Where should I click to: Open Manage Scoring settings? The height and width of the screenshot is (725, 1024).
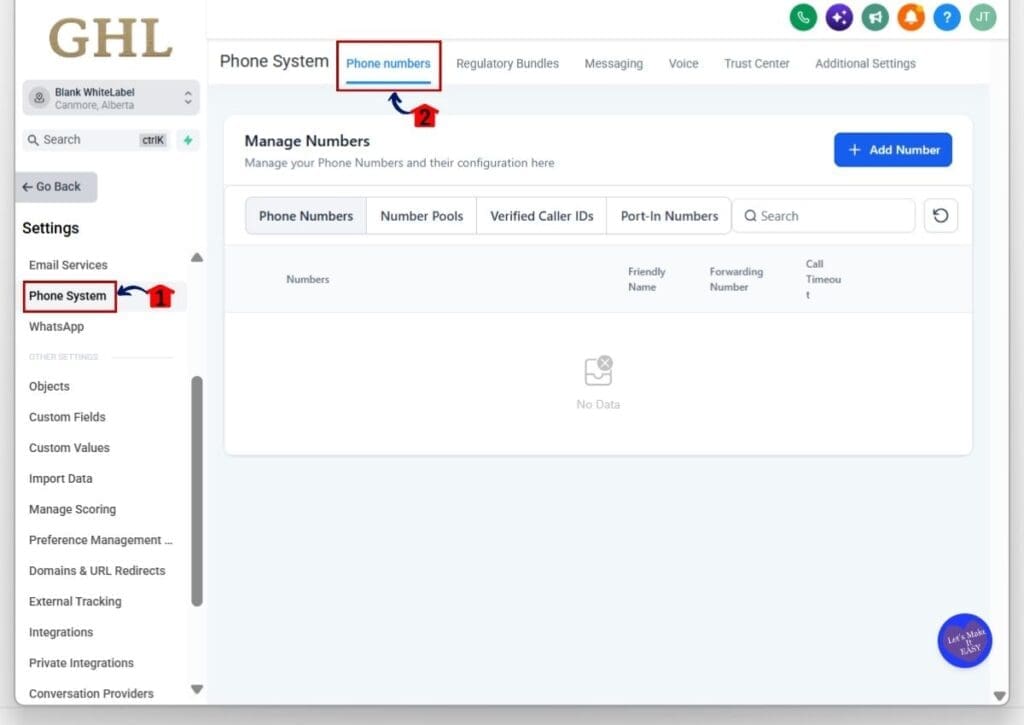point(72,509)
